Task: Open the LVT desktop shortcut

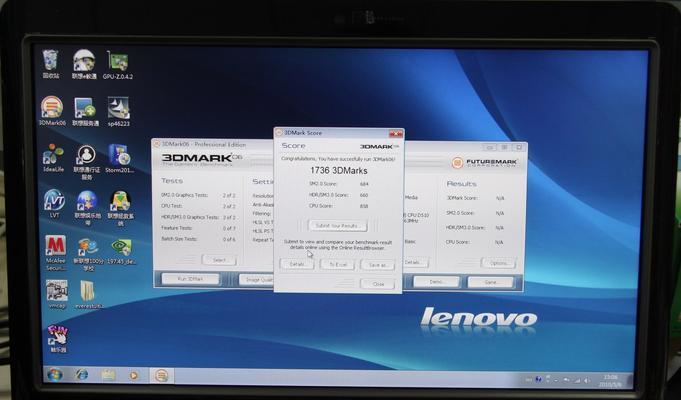Action: tap(54, 203)
